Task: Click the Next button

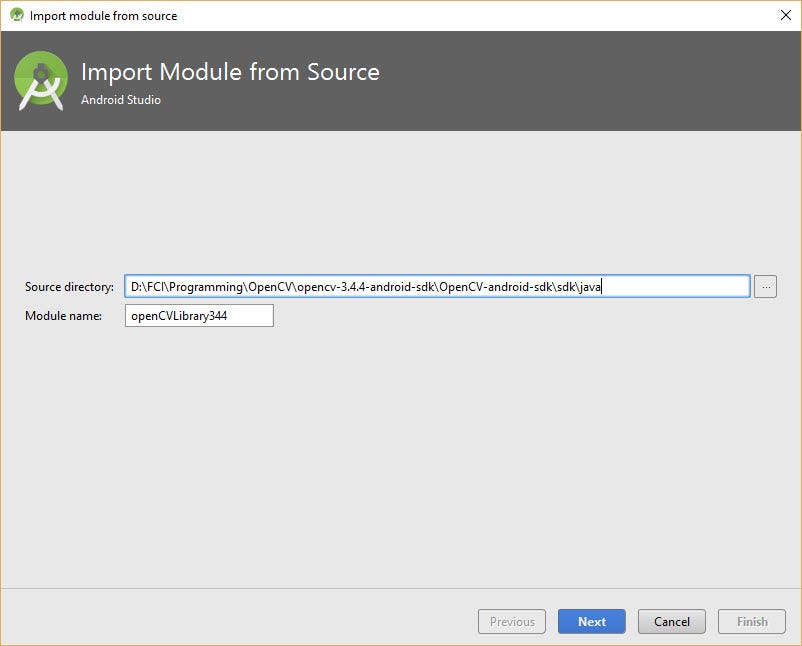Action: (592, 621)
